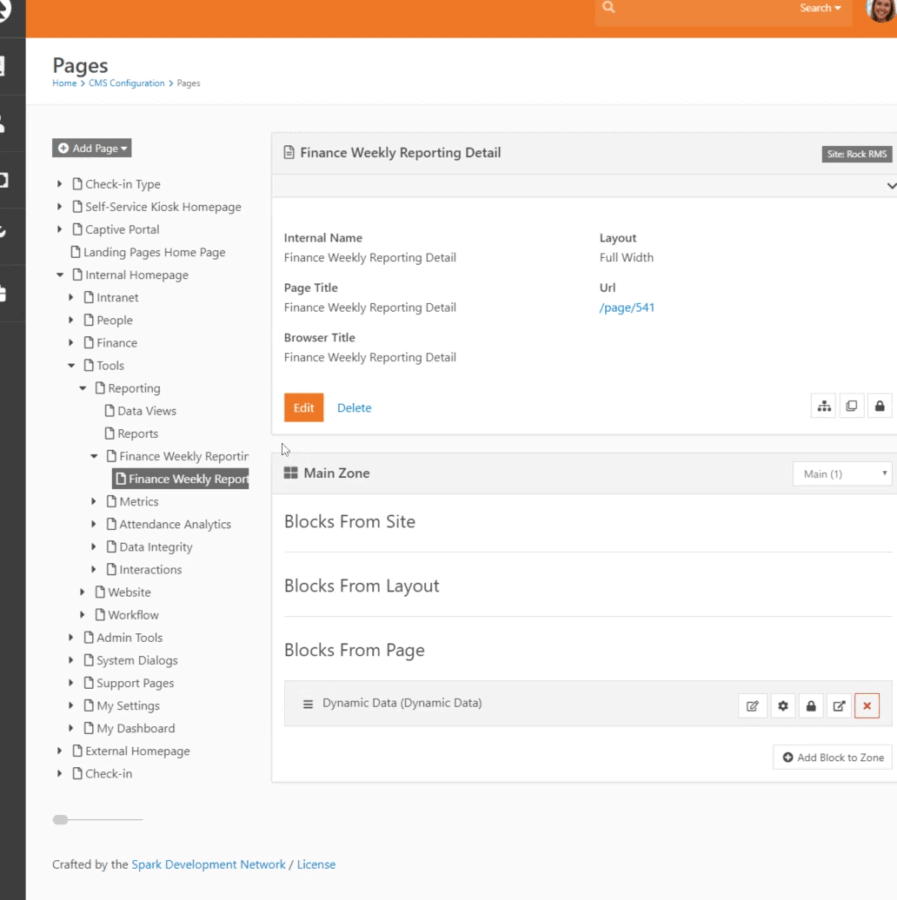
Task: Collapse the Internal Homepage node
Action: pos(60,275)
